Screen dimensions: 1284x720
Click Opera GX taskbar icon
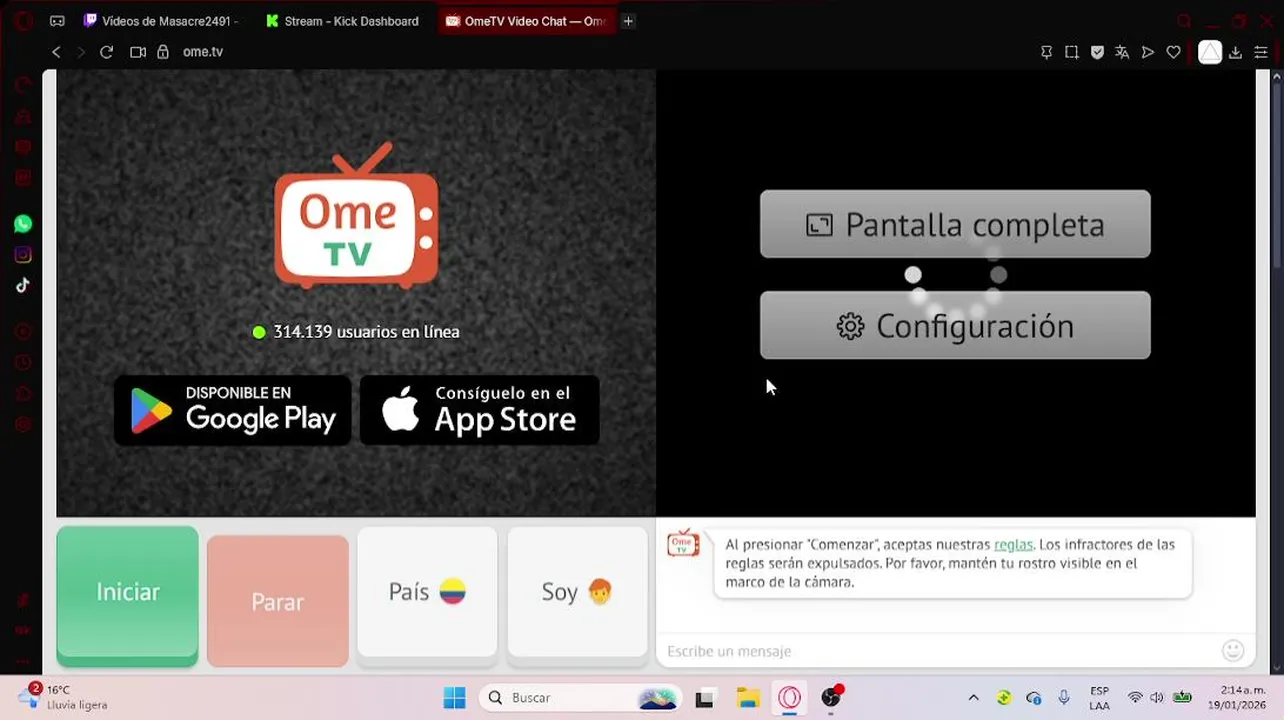click(790, 698)
